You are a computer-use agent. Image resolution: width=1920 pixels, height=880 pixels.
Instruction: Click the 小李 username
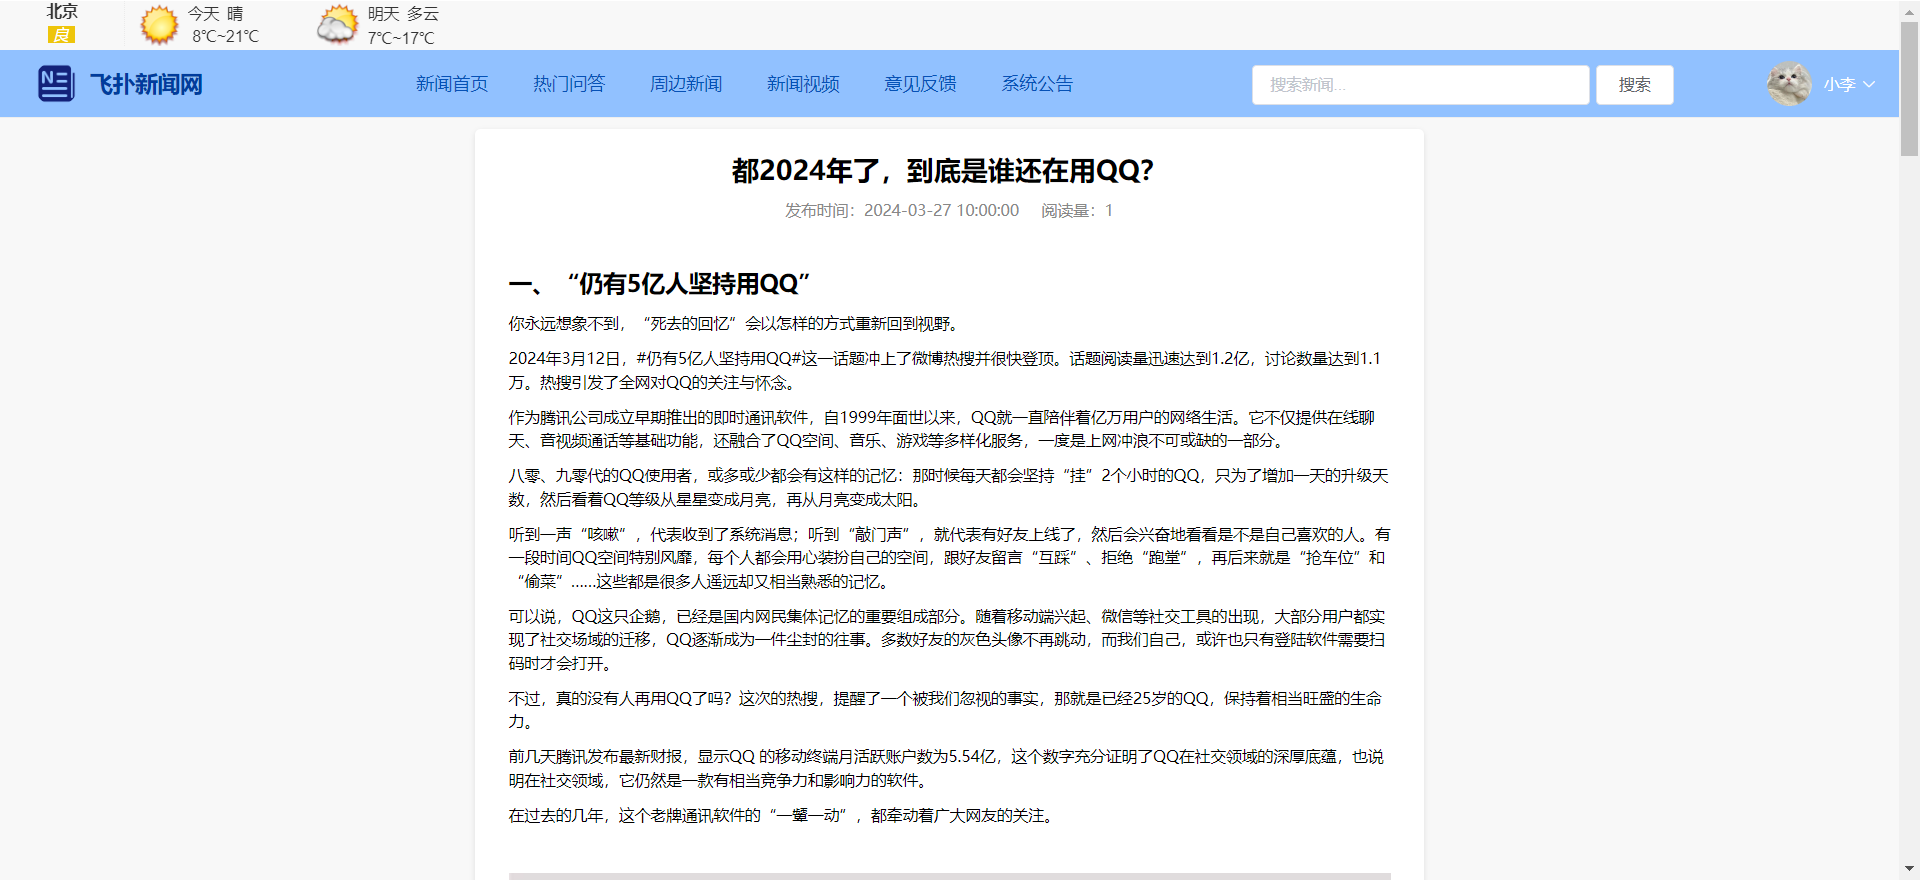click(1838, 85)
